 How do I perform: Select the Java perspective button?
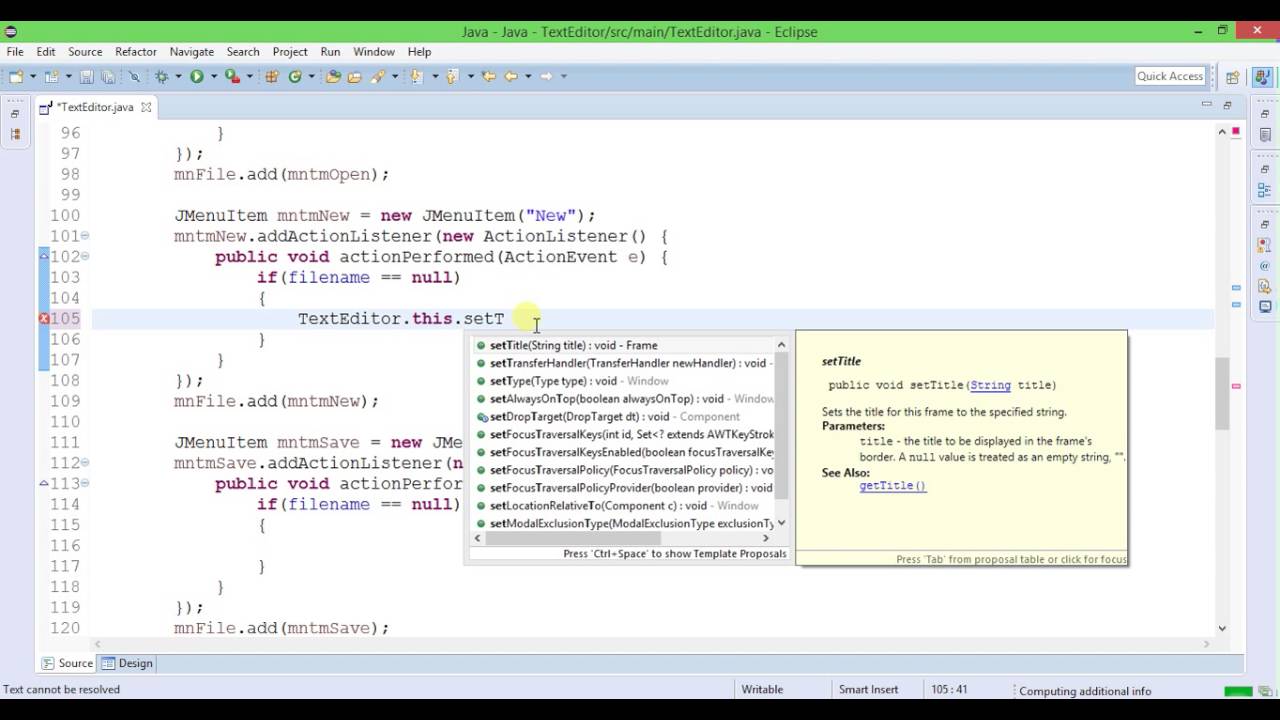[1261, 76]
